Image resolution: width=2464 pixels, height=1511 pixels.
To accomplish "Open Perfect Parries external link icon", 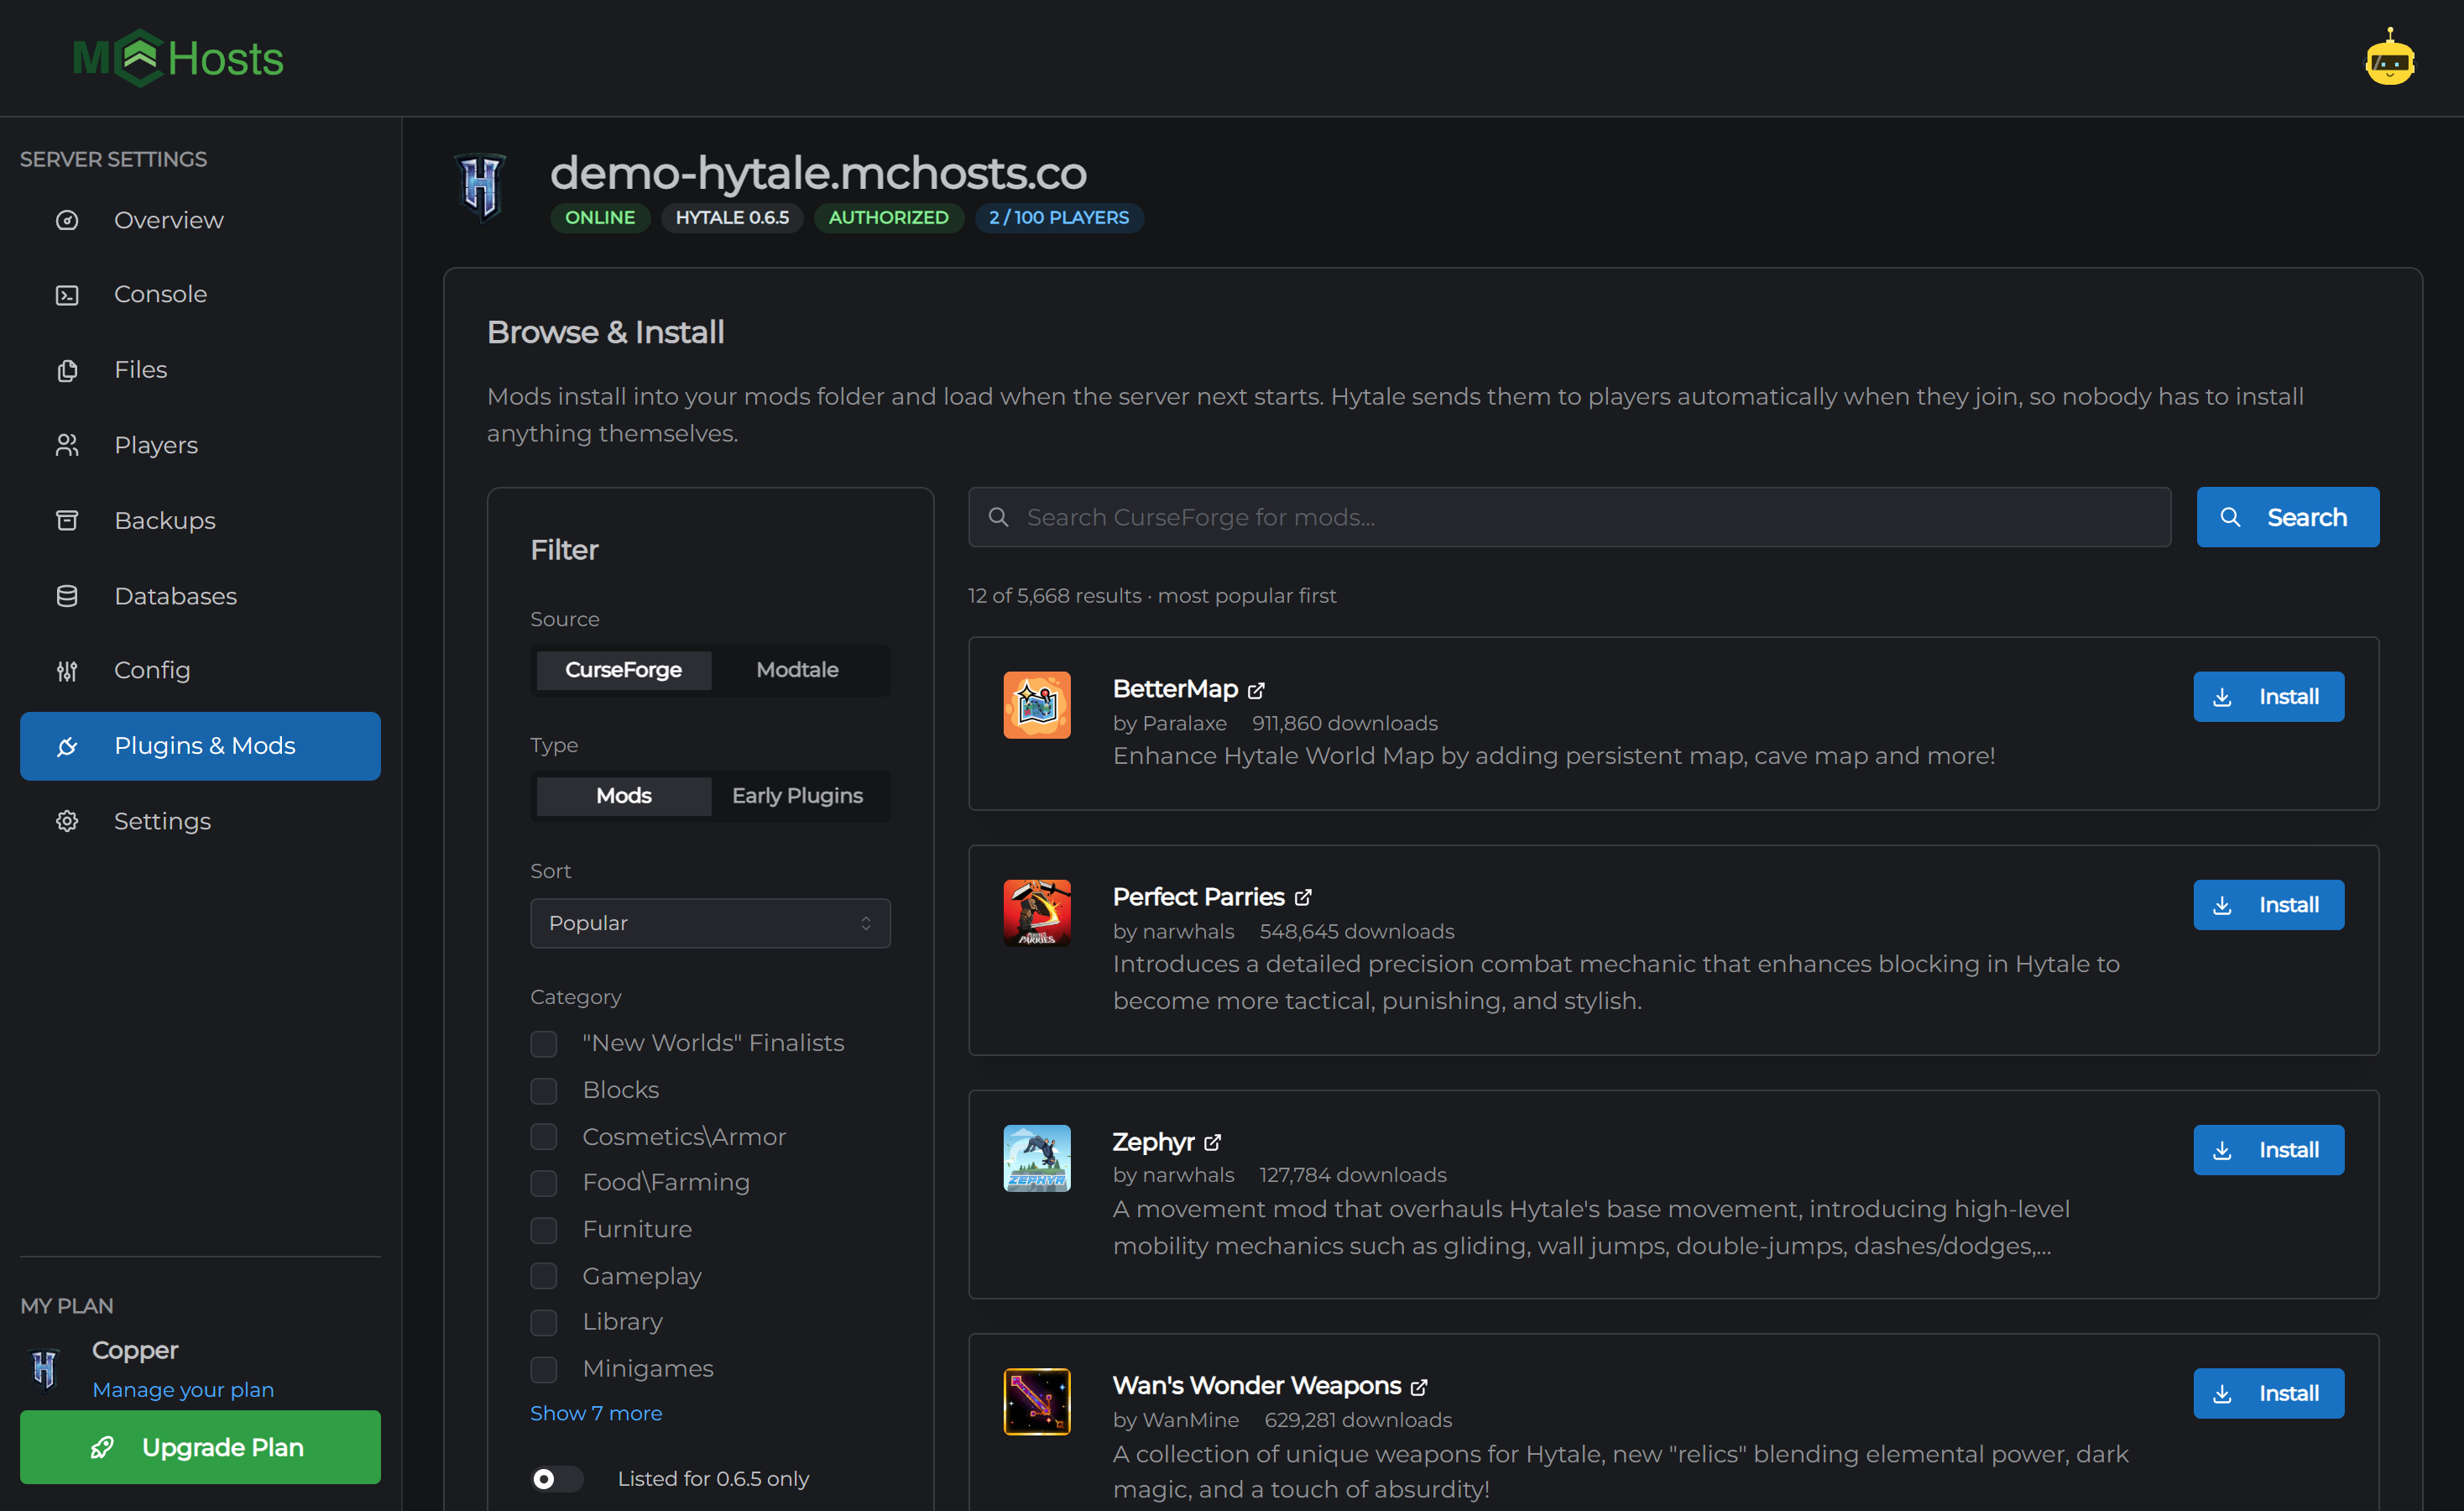I will [x=1303, y=897].
